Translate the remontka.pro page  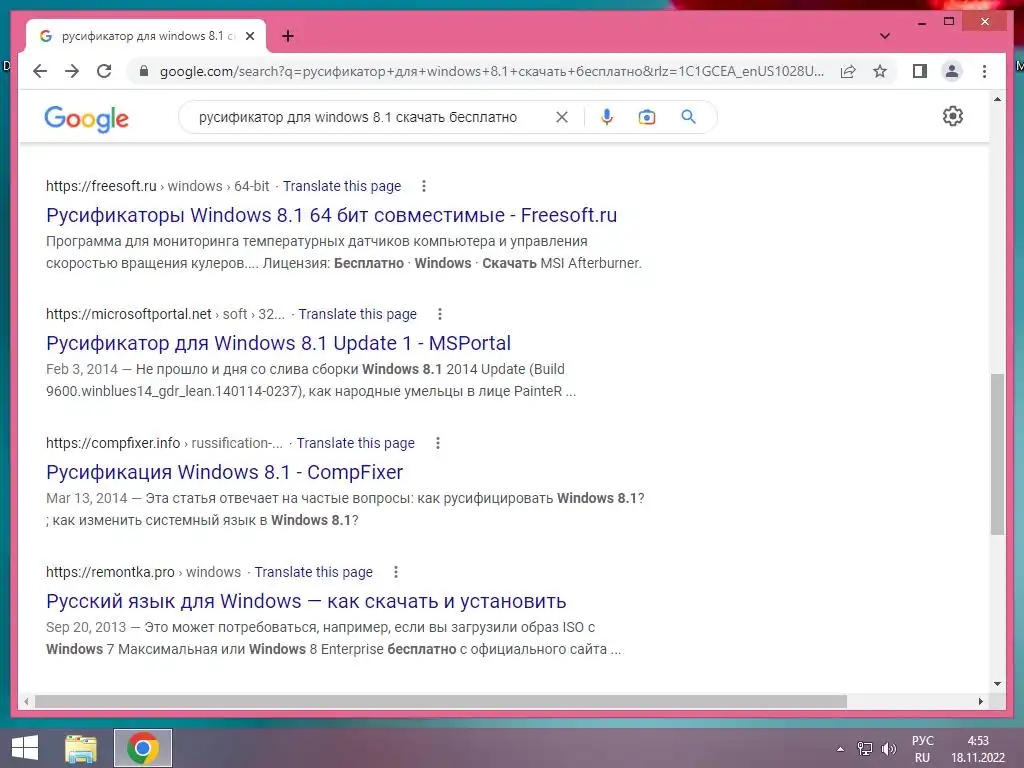coord(313,572)
